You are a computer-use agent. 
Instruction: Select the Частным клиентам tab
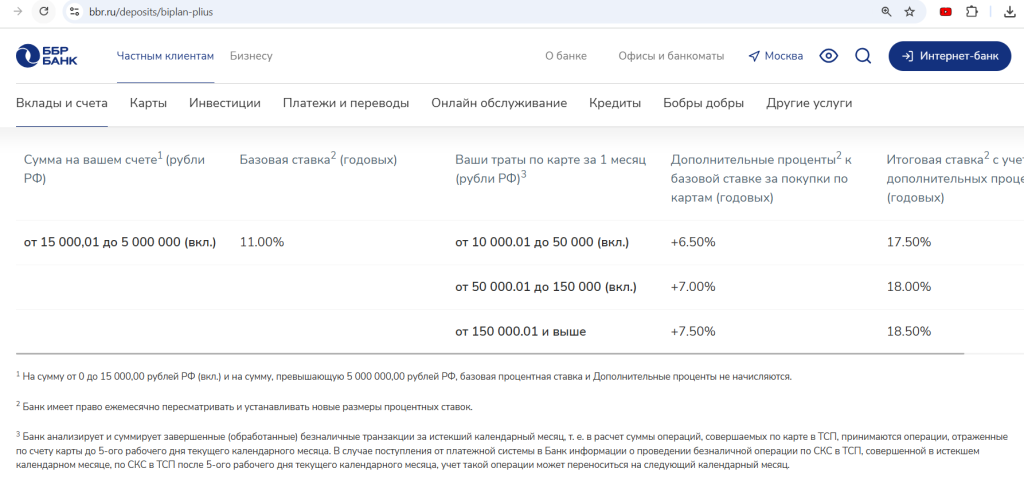[165, 56]
